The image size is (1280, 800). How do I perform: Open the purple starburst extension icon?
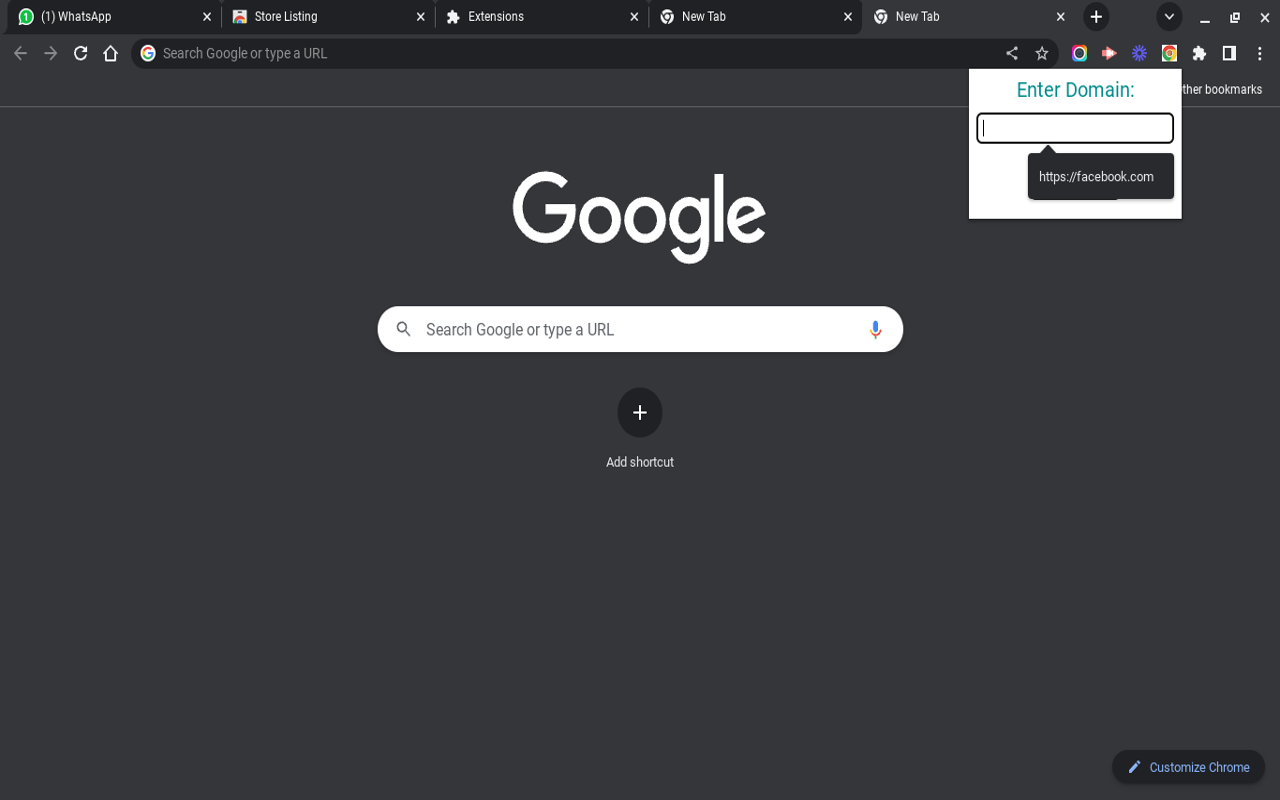[1139, 53]
